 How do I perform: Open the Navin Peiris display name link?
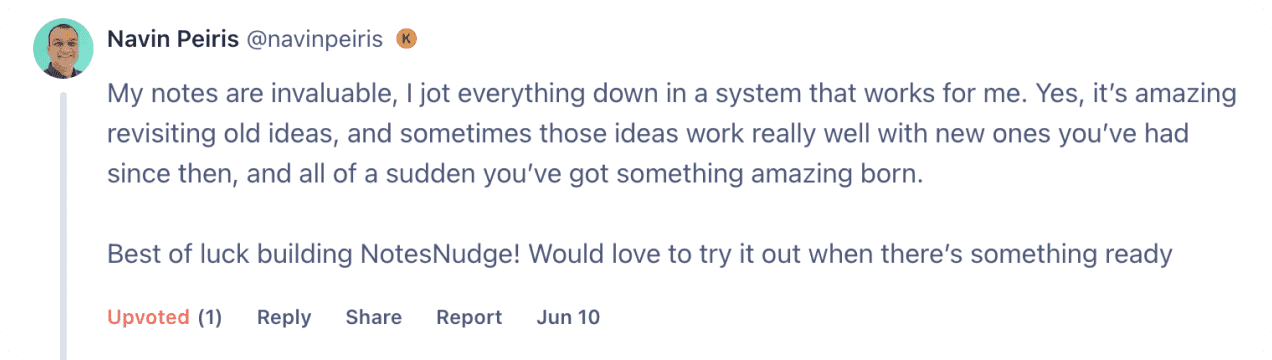coord(173,39)
